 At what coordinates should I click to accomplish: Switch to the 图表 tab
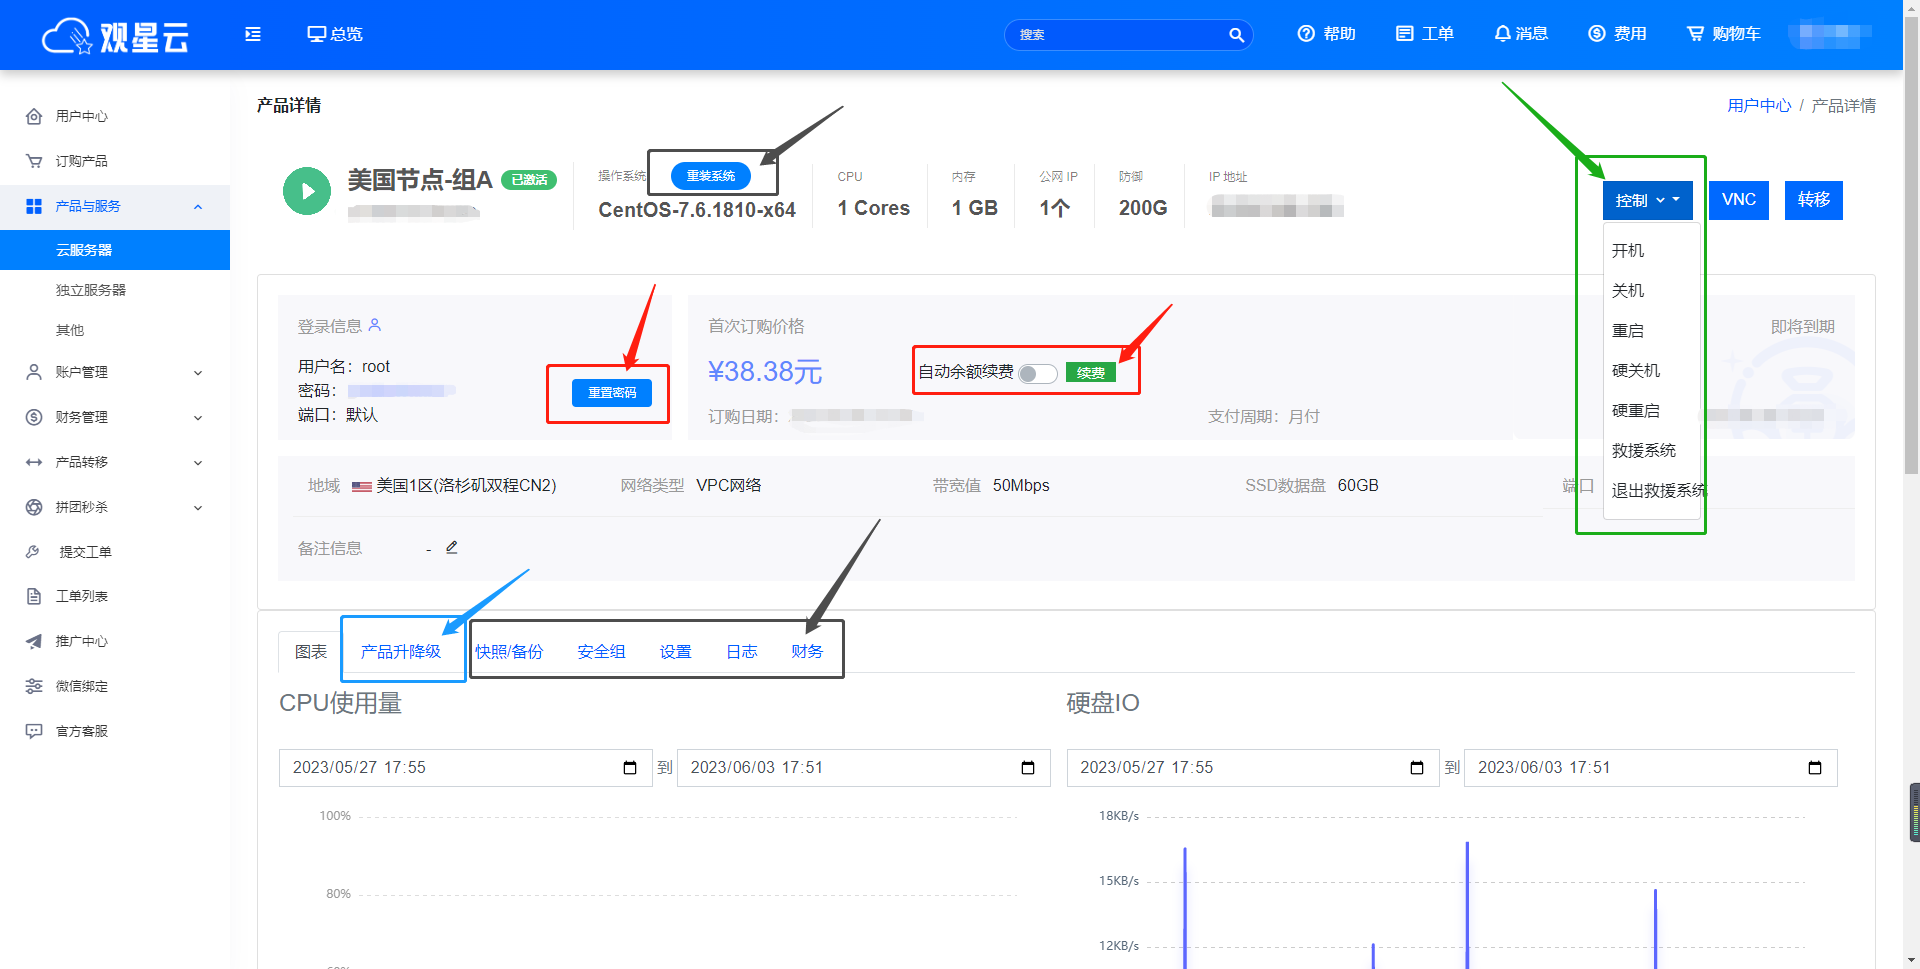click(311, 652)
